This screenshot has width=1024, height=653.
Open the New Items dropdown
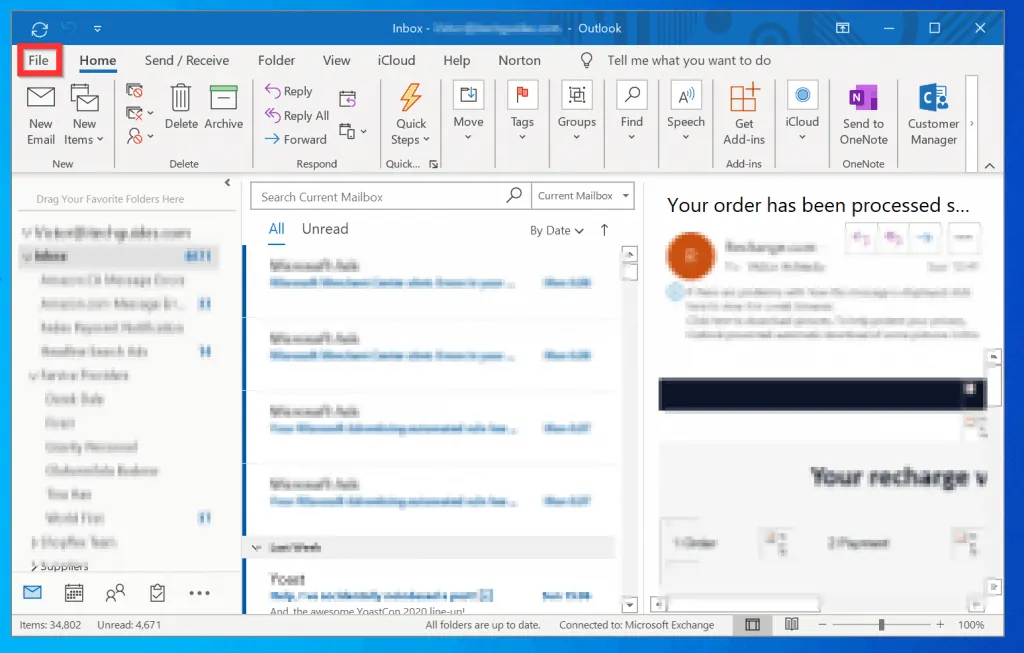pos(84,116)
